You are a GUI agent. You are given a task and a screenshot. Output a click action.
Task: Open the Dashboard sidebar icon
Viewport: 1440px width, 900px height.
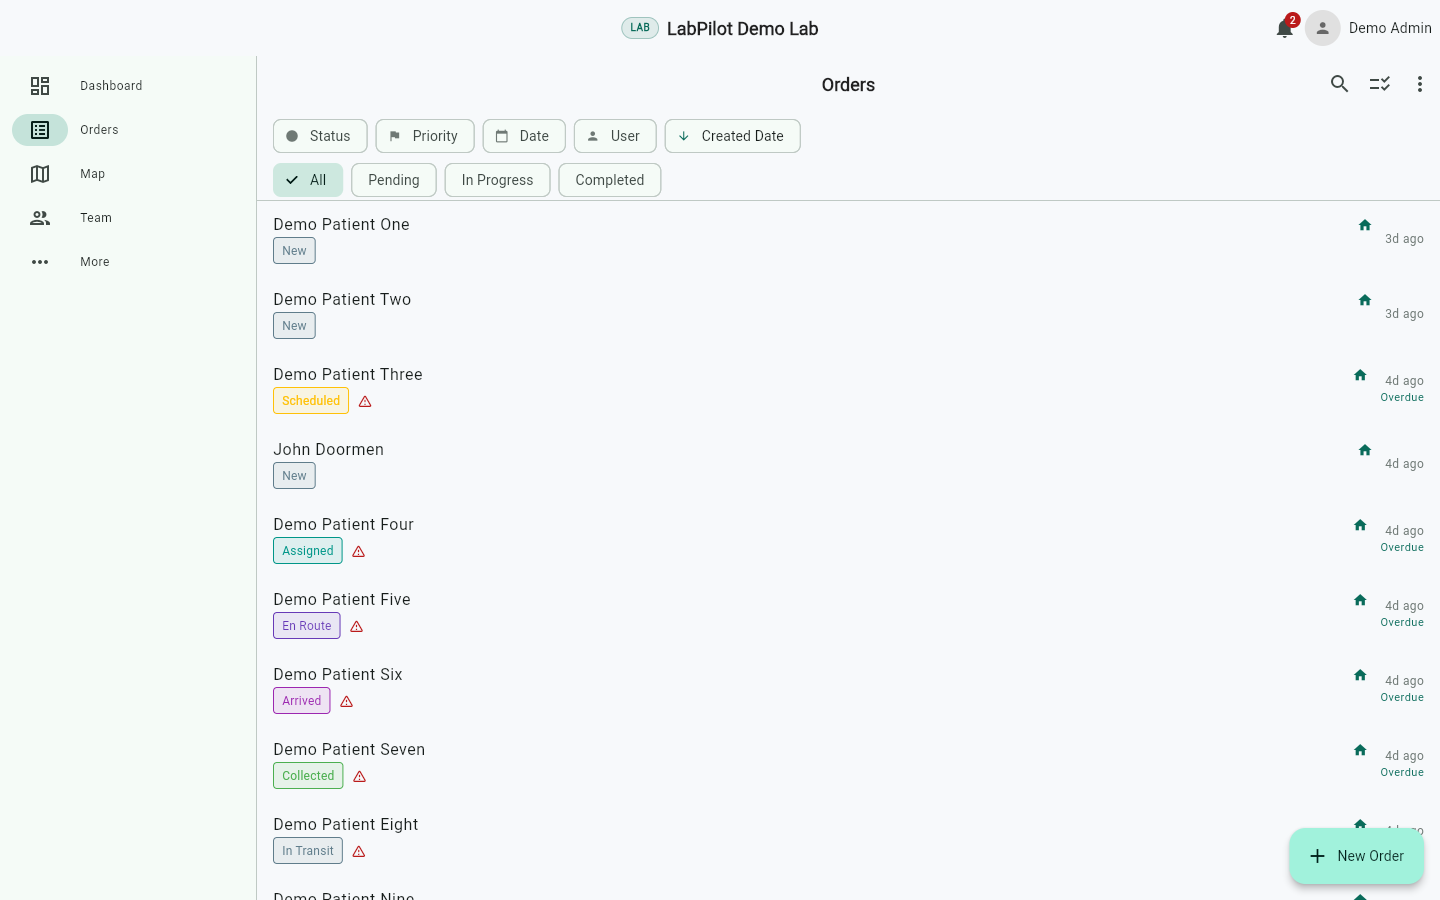(x=40, y=86)
